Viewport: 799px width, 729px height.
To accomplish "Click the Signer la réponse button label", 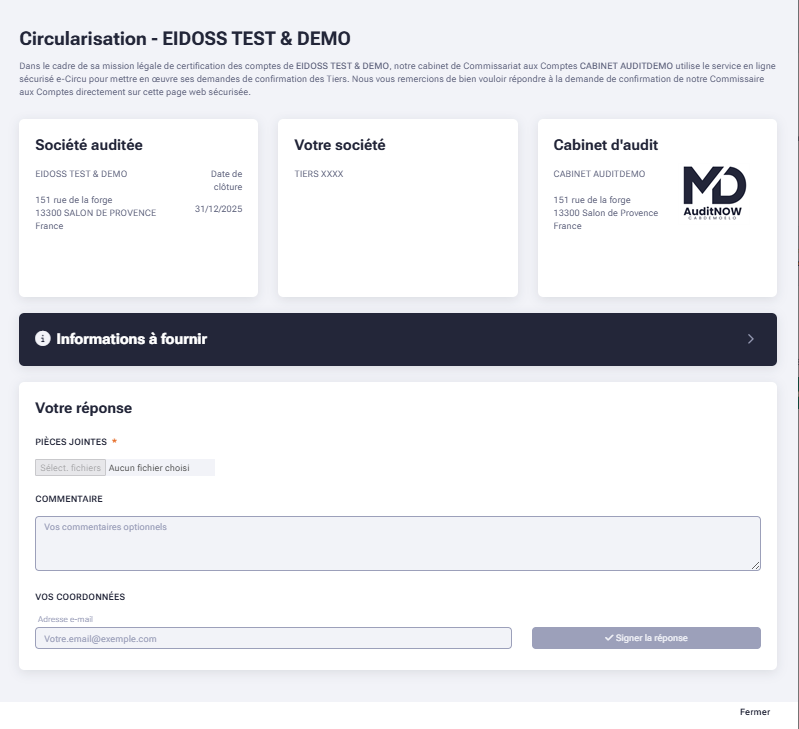I will tap(652, 638).
